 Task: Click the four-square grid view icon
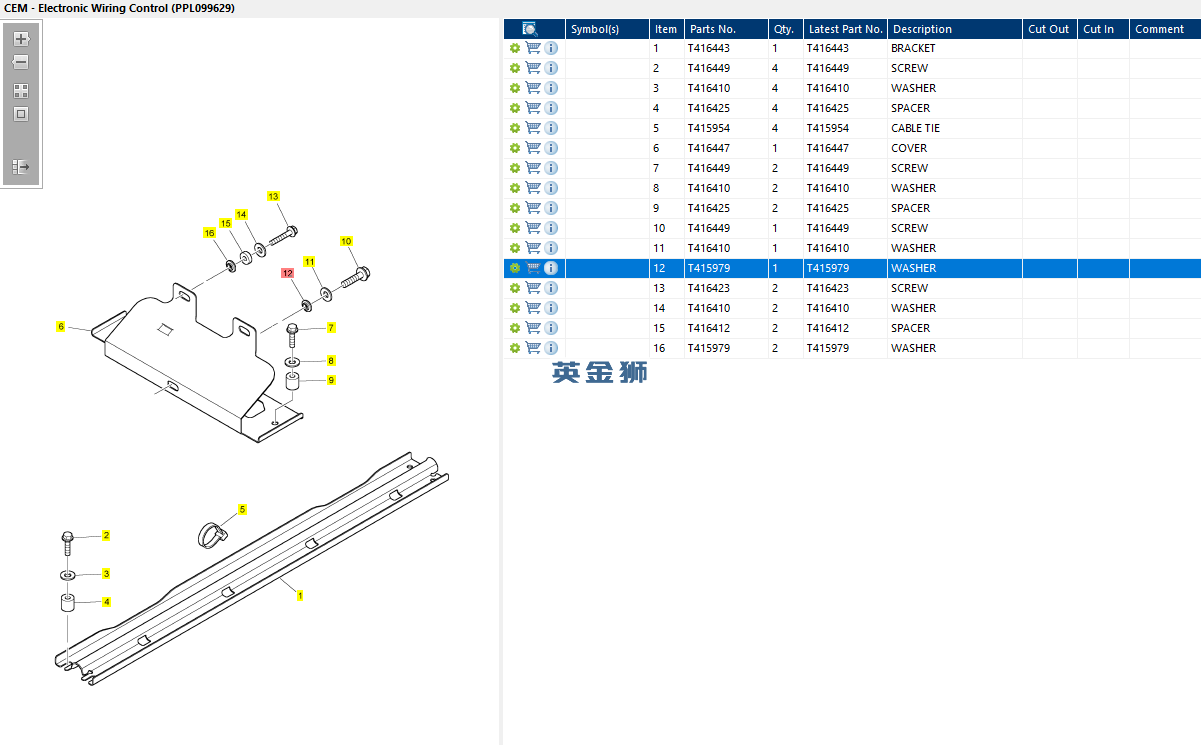coord(21,90)
